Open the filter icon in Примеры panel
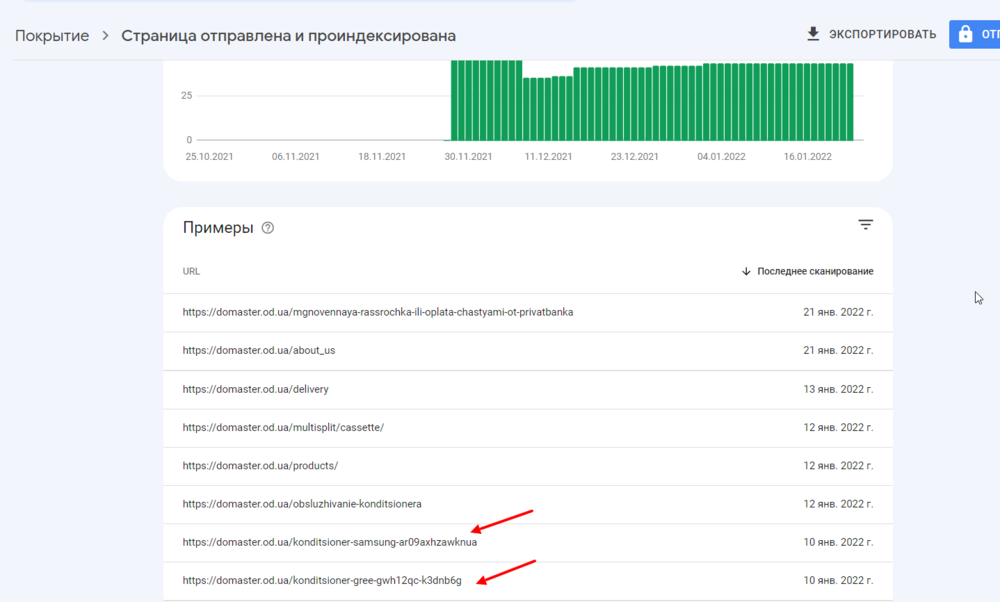This screenshot has height=602, width=1000. tap(866, 225)
